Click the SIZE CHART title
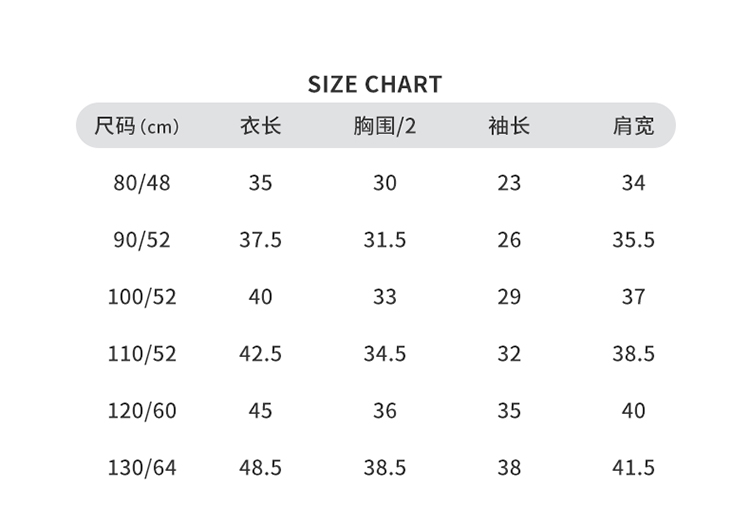Image resolution: width=750 pixels, height=506 pixels. [x=374, y=84]
